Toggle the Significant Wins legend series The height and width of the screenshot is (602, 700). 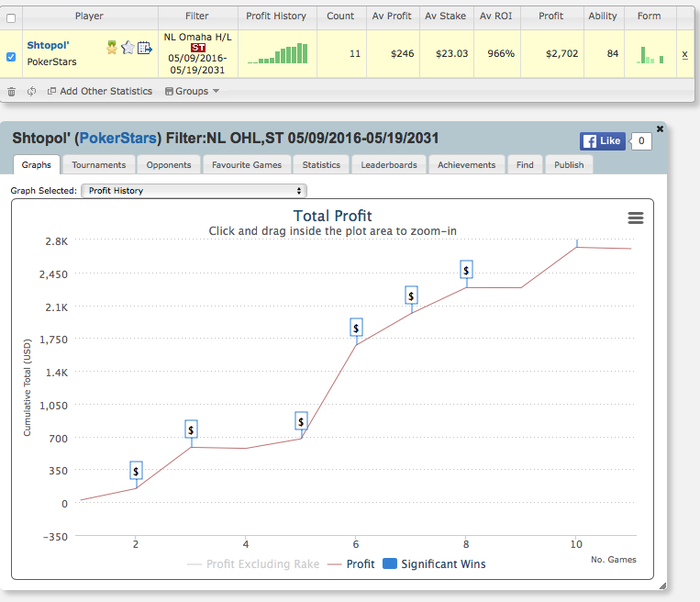point(434,564)
